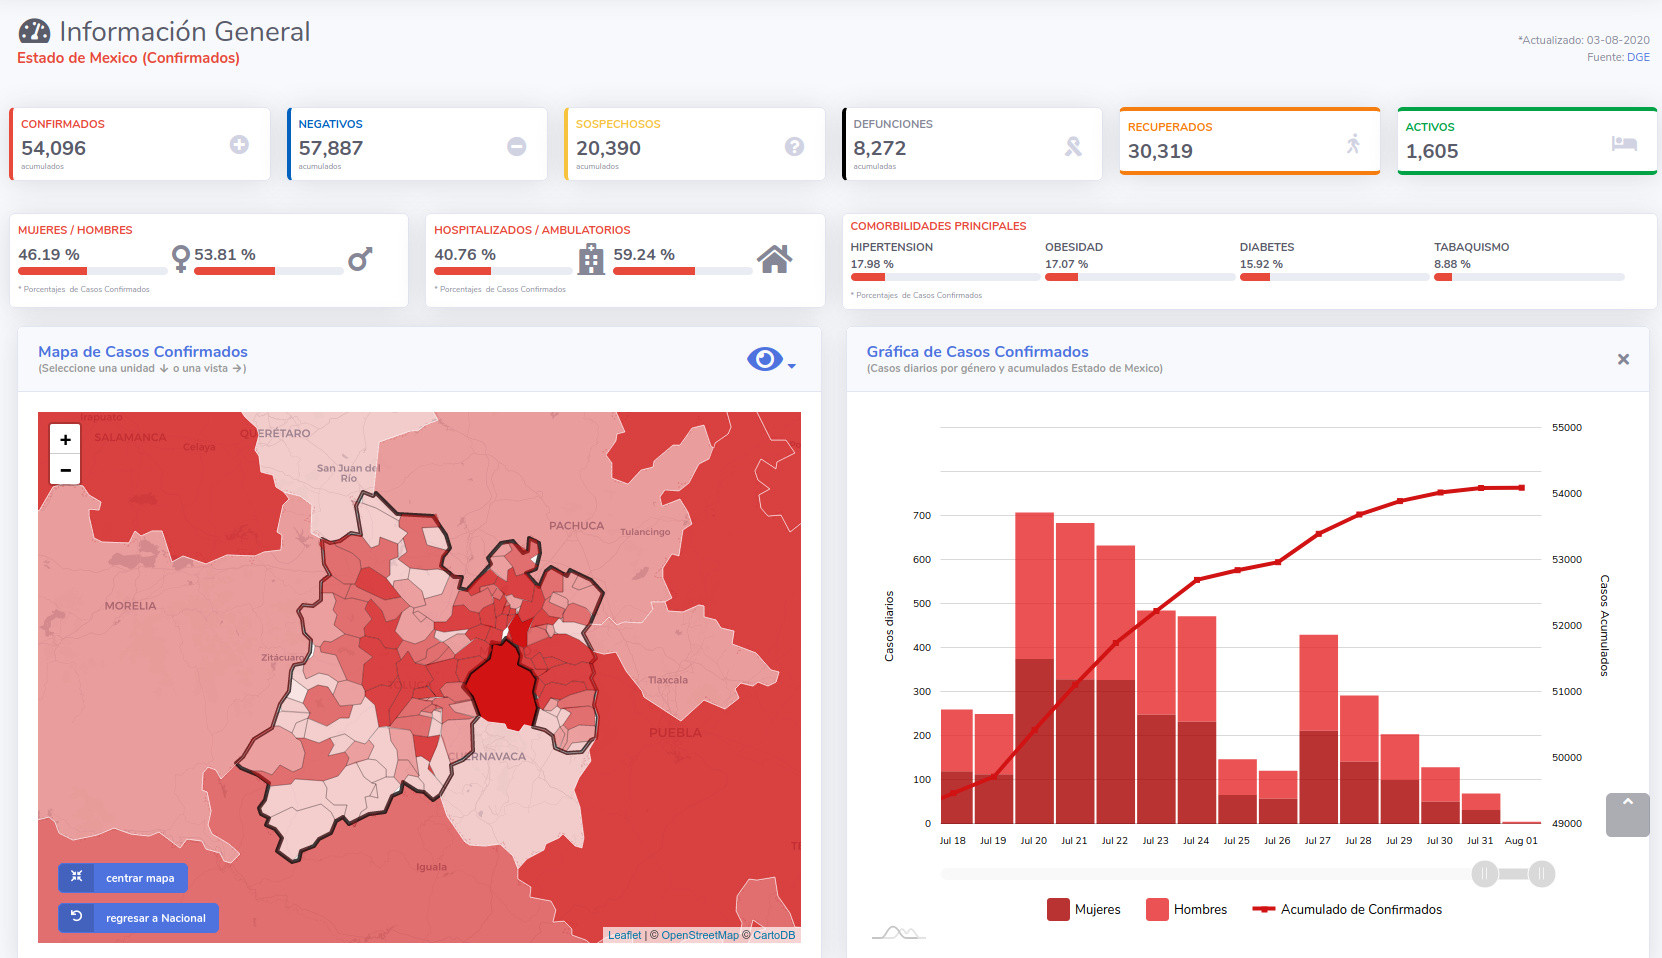Zoom out the map with minus button
The width and height of the screenshot is (1662, 958).
tap(65, 469)
